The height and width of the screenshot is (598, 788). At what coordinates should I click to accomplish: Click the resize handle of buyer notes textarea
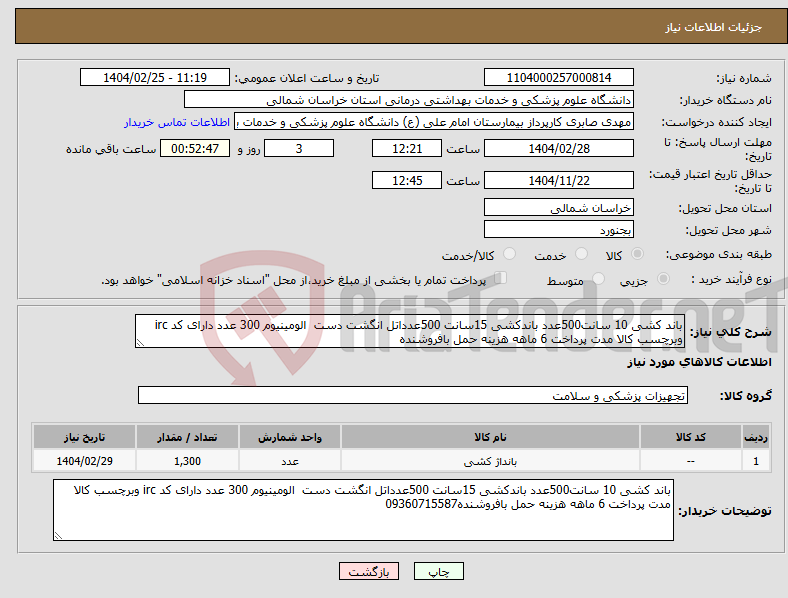58,536
